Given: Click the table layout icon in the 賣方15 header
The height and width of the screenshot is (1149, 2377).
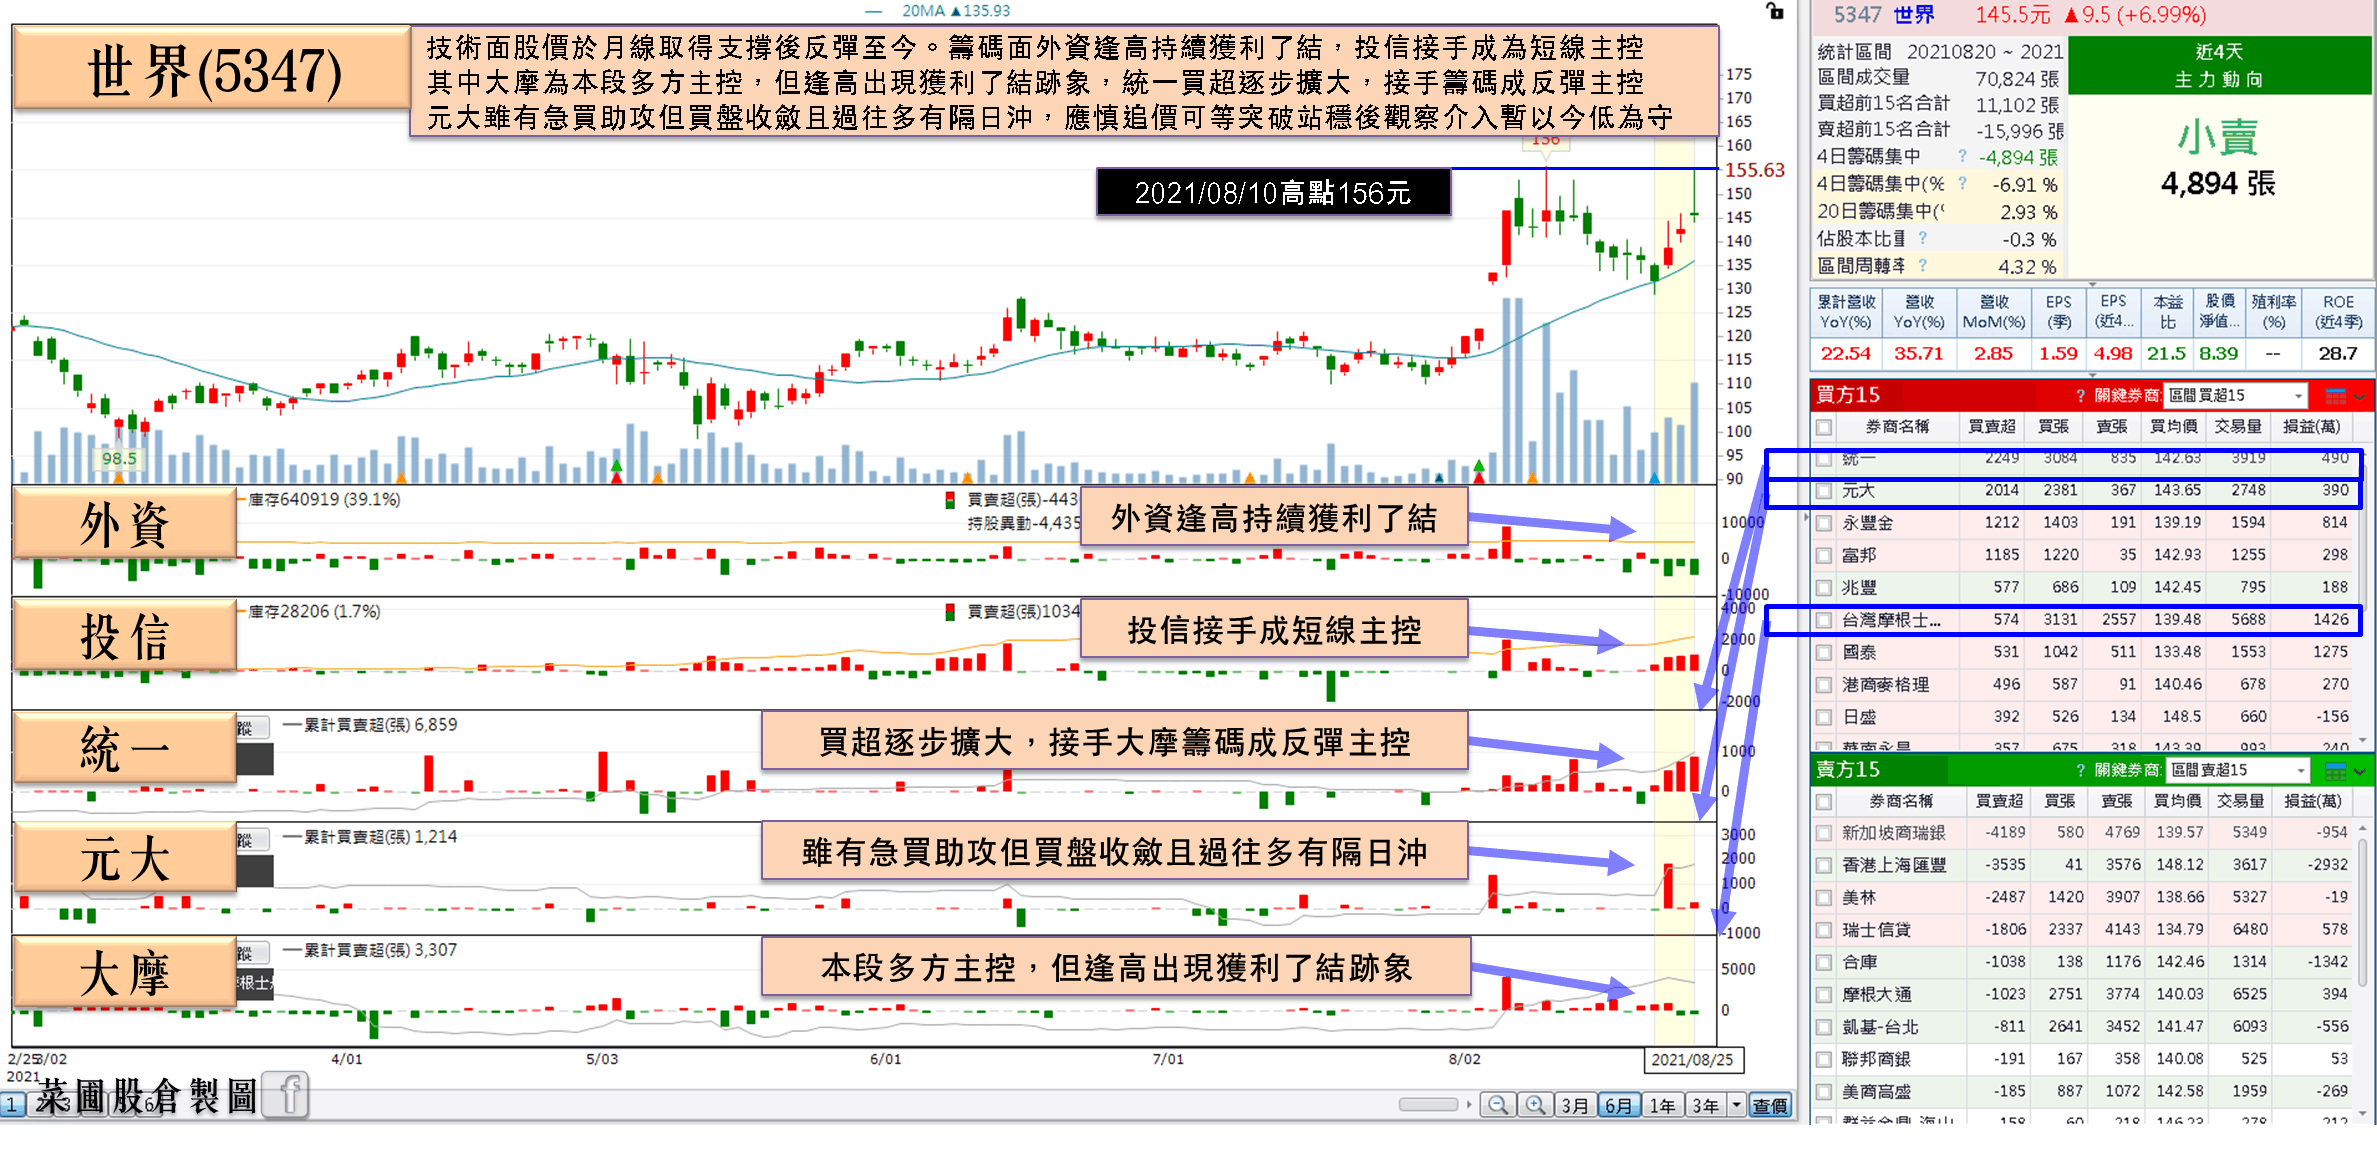Looking at the screenshot, I should click(x=2335, y=770).
